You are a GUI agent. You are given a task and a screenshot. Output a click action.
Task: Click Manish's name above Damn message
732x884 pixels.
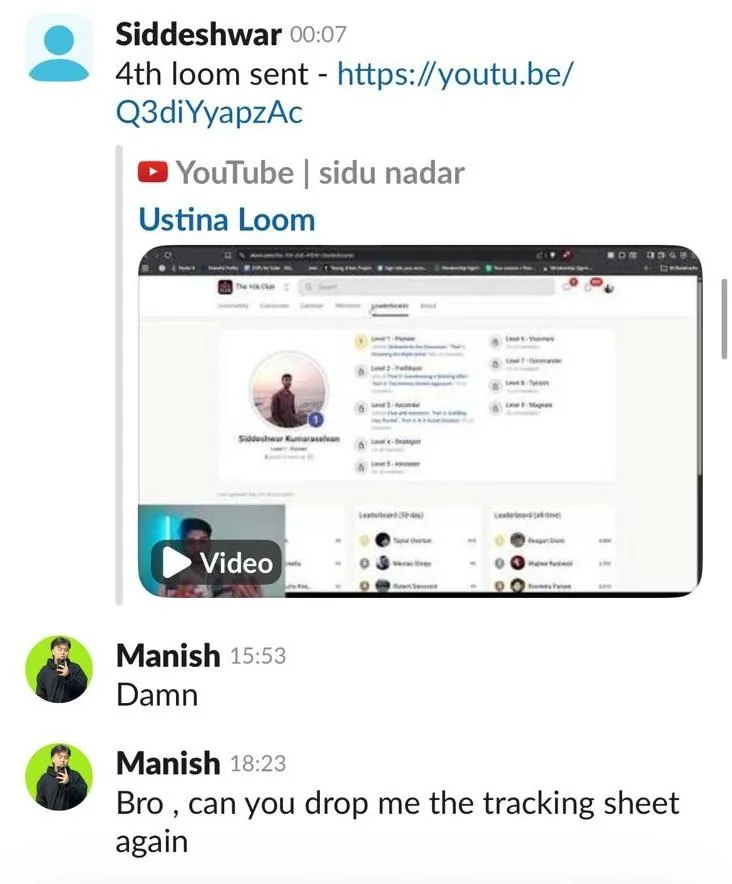pyautogui.click(x=168, y=655)
